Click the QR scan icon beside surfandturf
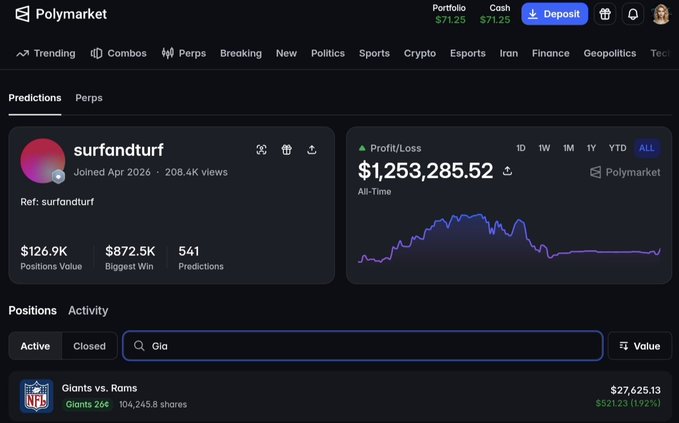679x423 pixels. (261, 150)
